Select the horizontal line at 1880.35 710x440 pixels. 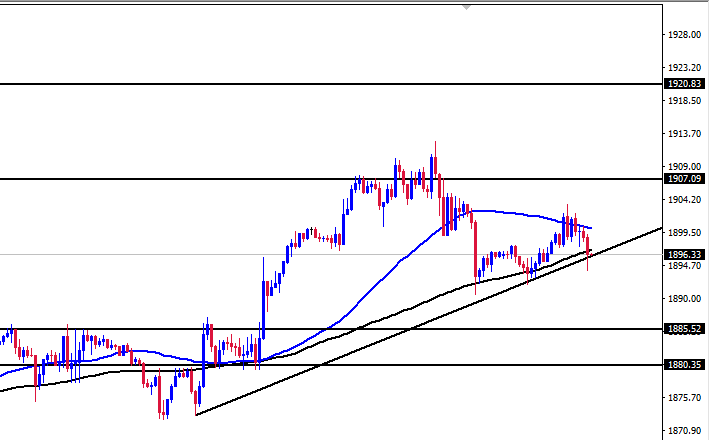click(331, 364)
